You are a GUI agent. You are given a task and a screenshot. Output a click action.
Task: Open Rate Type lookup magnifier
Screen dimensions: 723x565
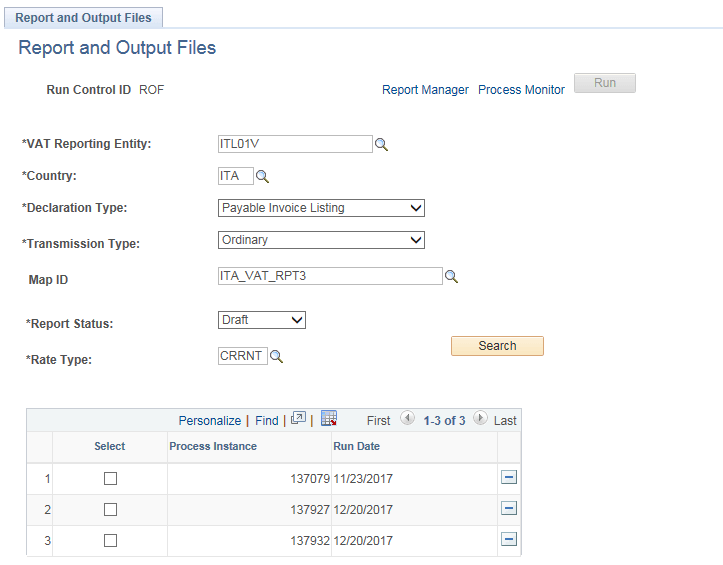pyautogui.click(x=276, y=357)
